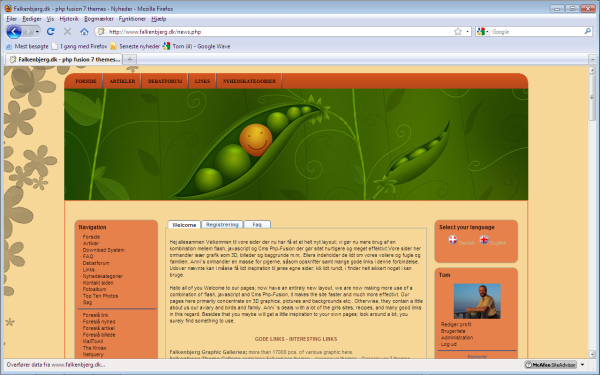Open the McAfee SiteAdvisor dropdown arrow
The height and width of the screenshot is (375, 600).
point(582,365)
